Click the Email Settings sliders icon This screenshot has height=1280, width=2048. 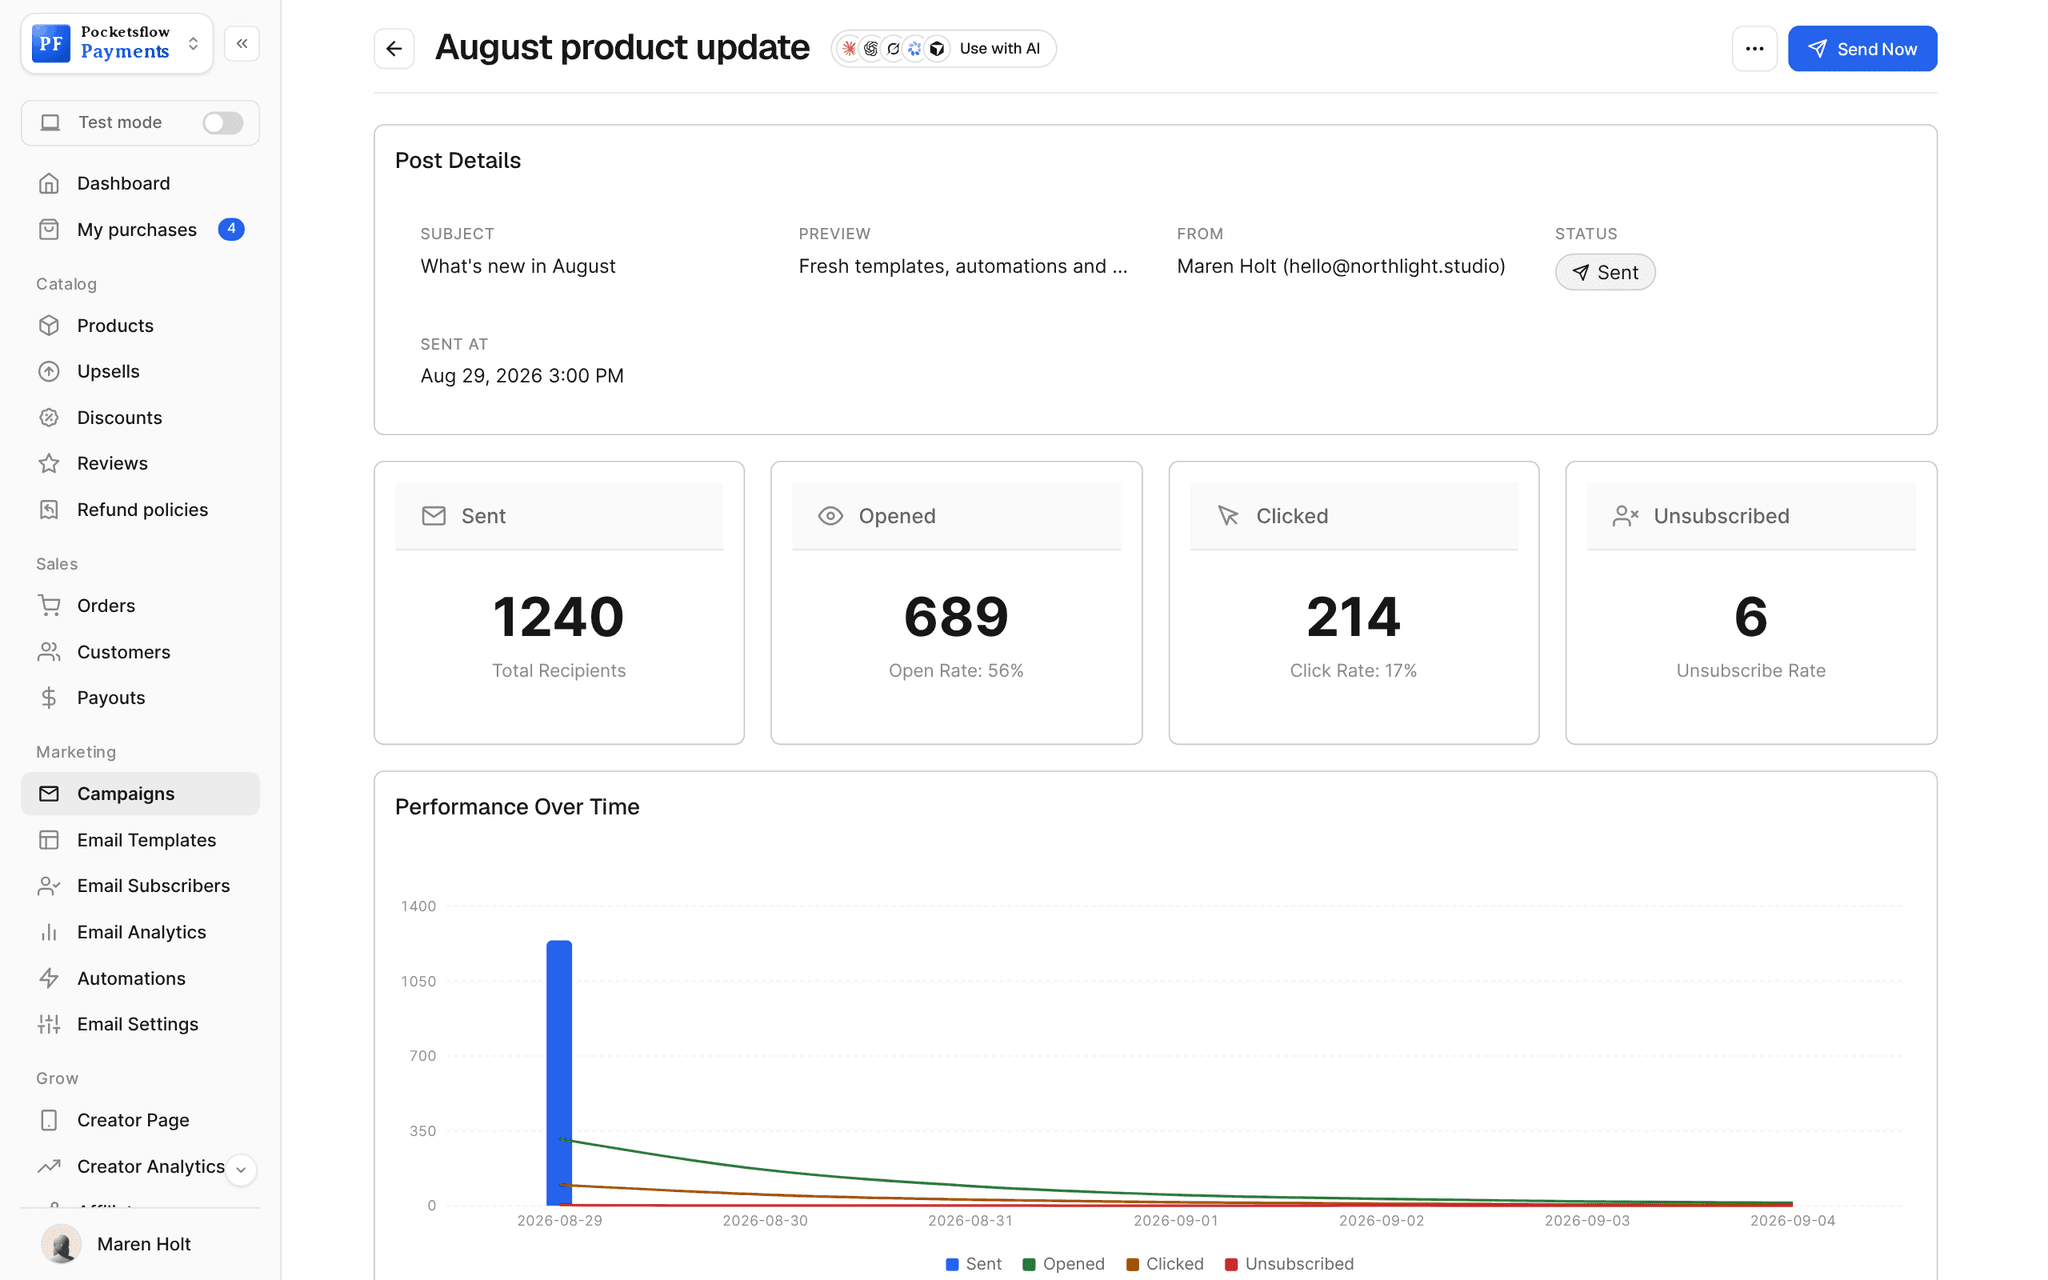pyautogui.click(x=49, y=1024)
